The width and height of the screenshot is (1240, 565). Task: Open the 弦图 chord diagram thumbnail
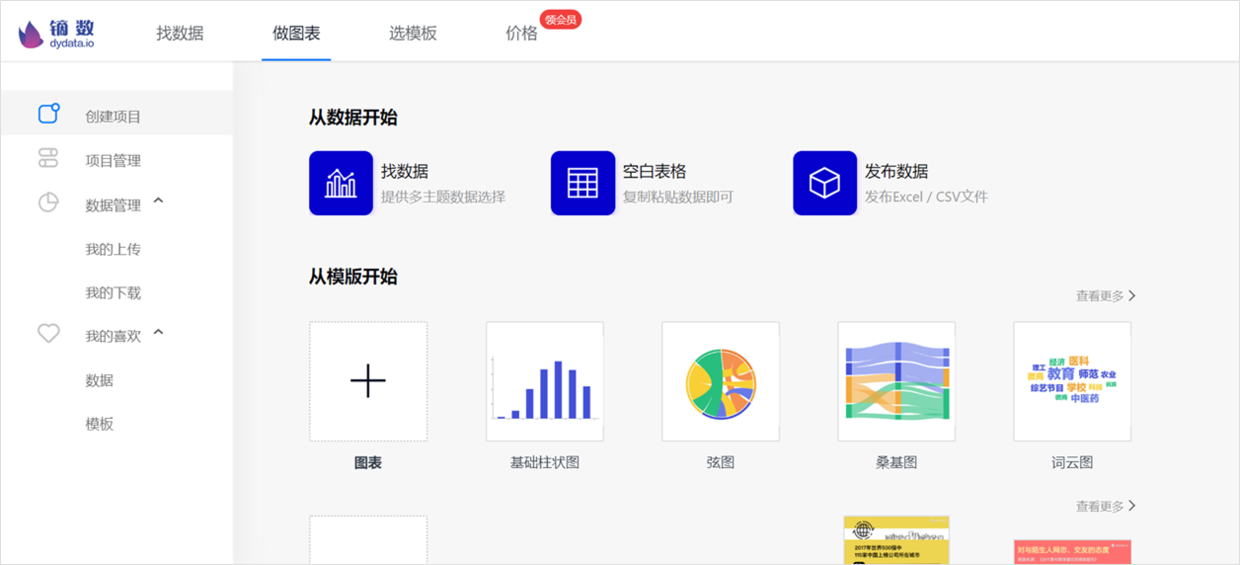pyautogui.click(x=721, y=381)
